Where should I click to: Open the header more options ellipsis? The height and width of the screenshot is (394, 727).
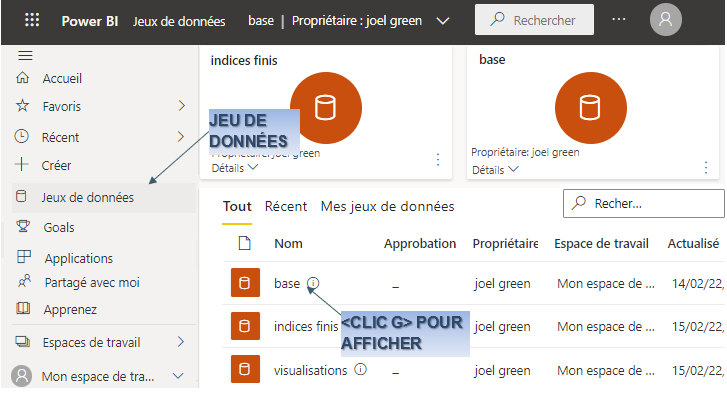click(619, 19)
